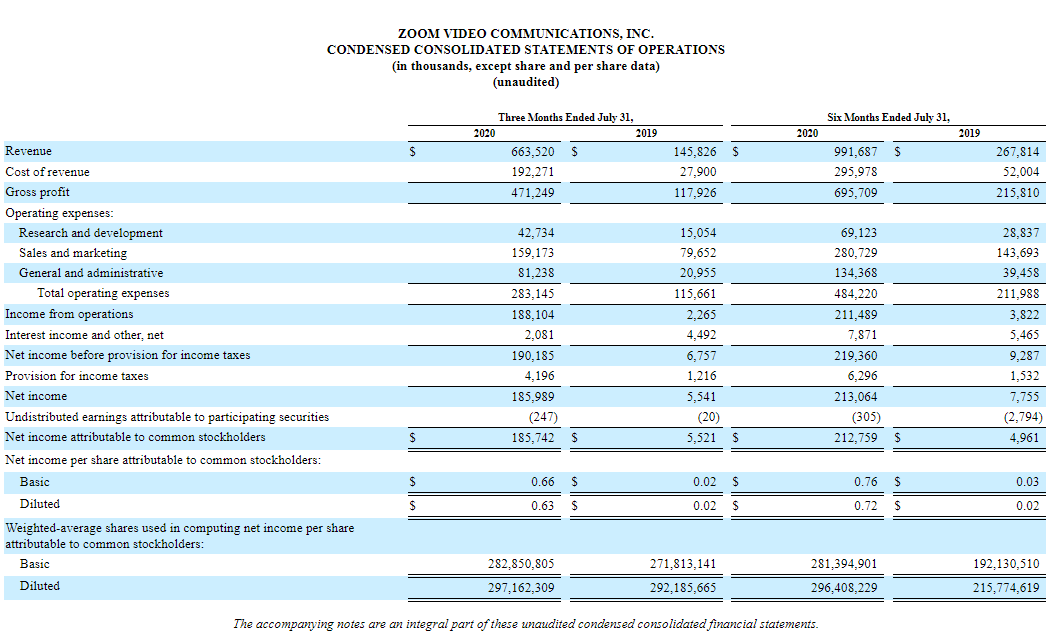Click the 'Three Months Ended July 31,' header
The width and height of the screenshot is (1053, 638).
click(565, 117)
